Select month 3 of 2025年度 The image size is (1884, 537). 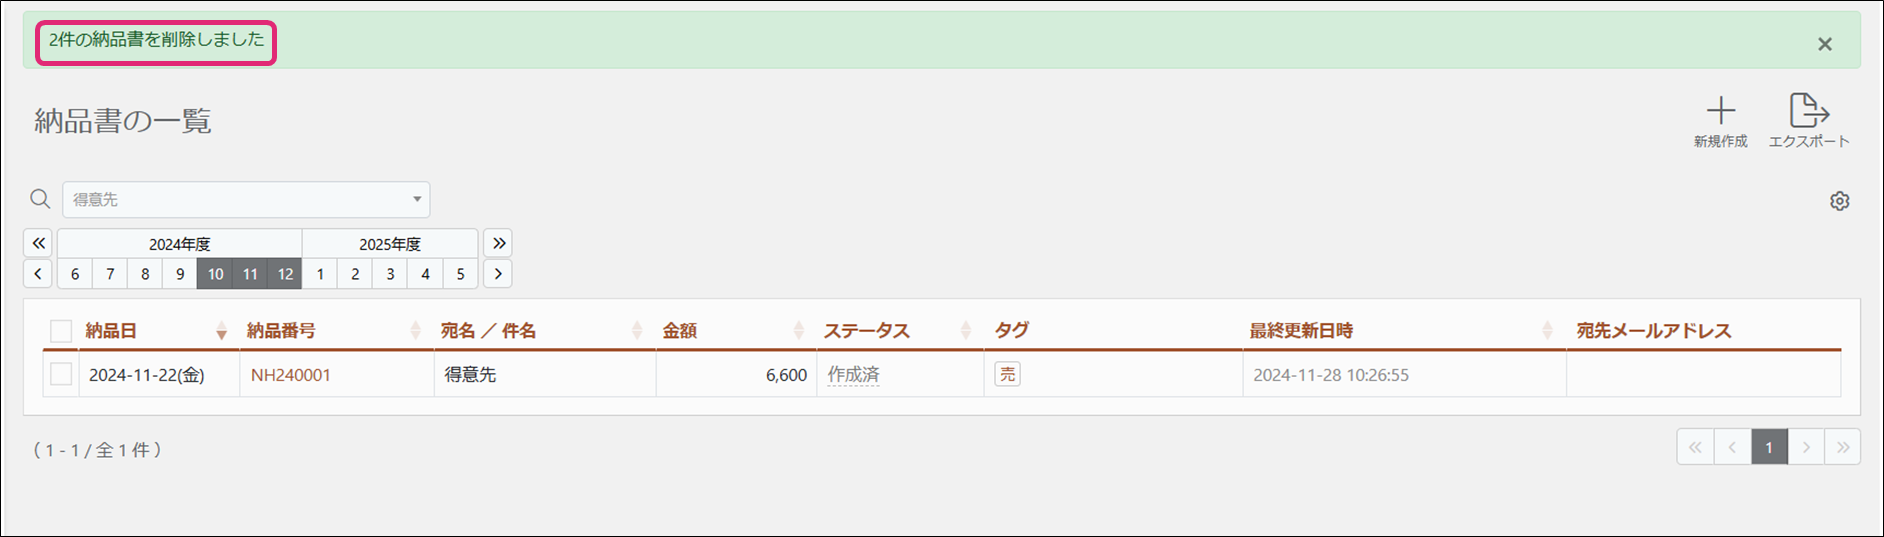click(390, 274)
